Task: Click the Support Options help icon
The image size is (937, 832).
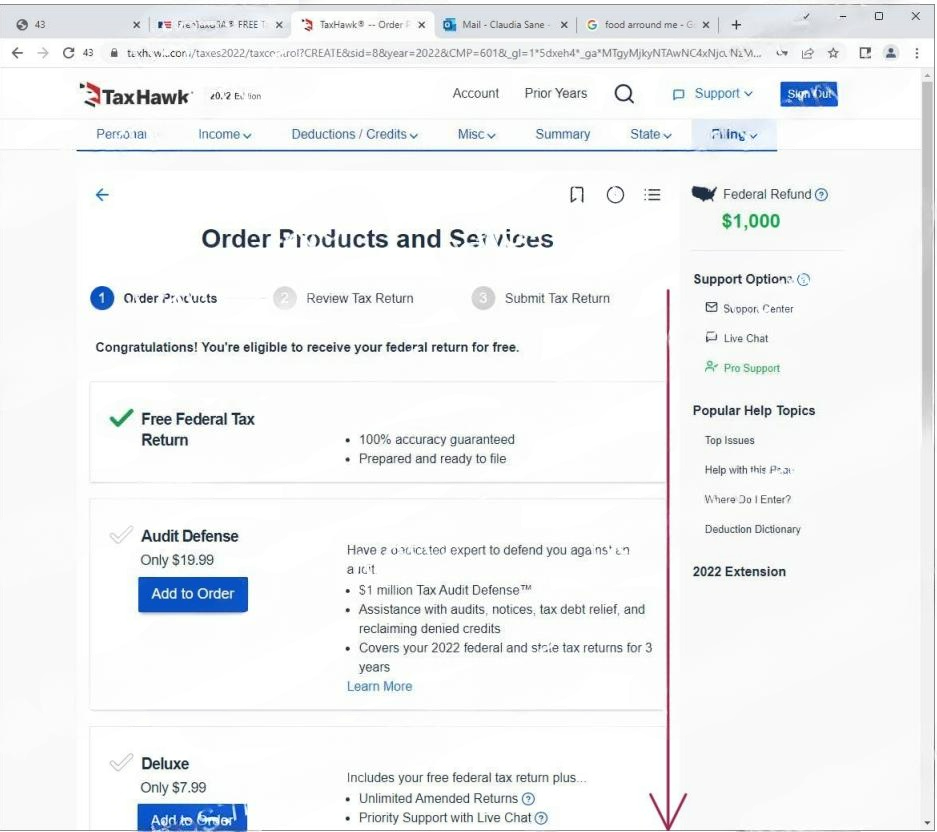Action: (x=804, y=279)
